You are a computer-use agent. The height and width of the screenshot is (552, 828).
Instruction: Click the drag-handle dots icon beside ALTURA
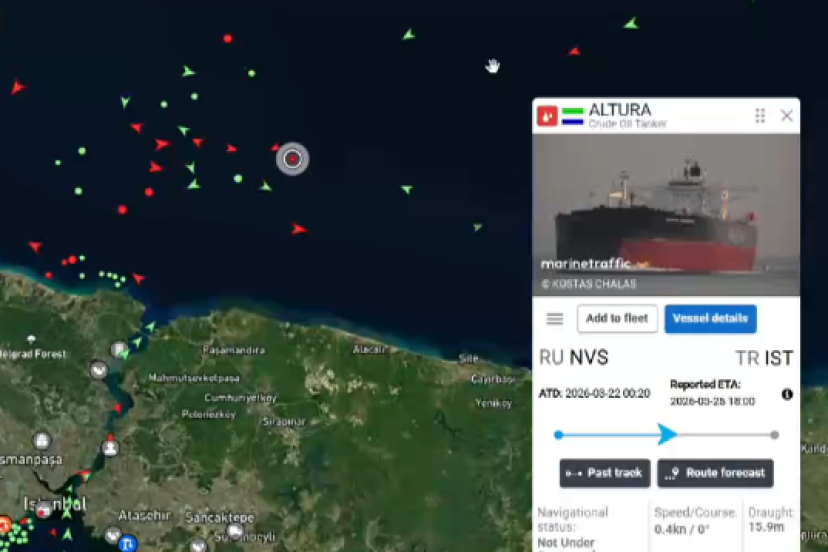[x=760, y=115]
